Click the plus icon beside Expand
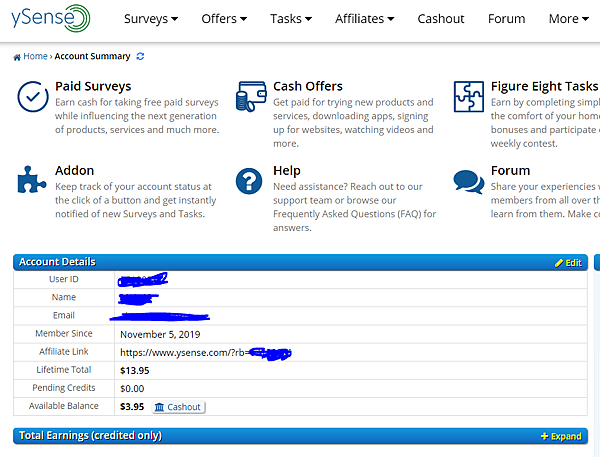Screen dimensions: 600x457 (545, 436)
